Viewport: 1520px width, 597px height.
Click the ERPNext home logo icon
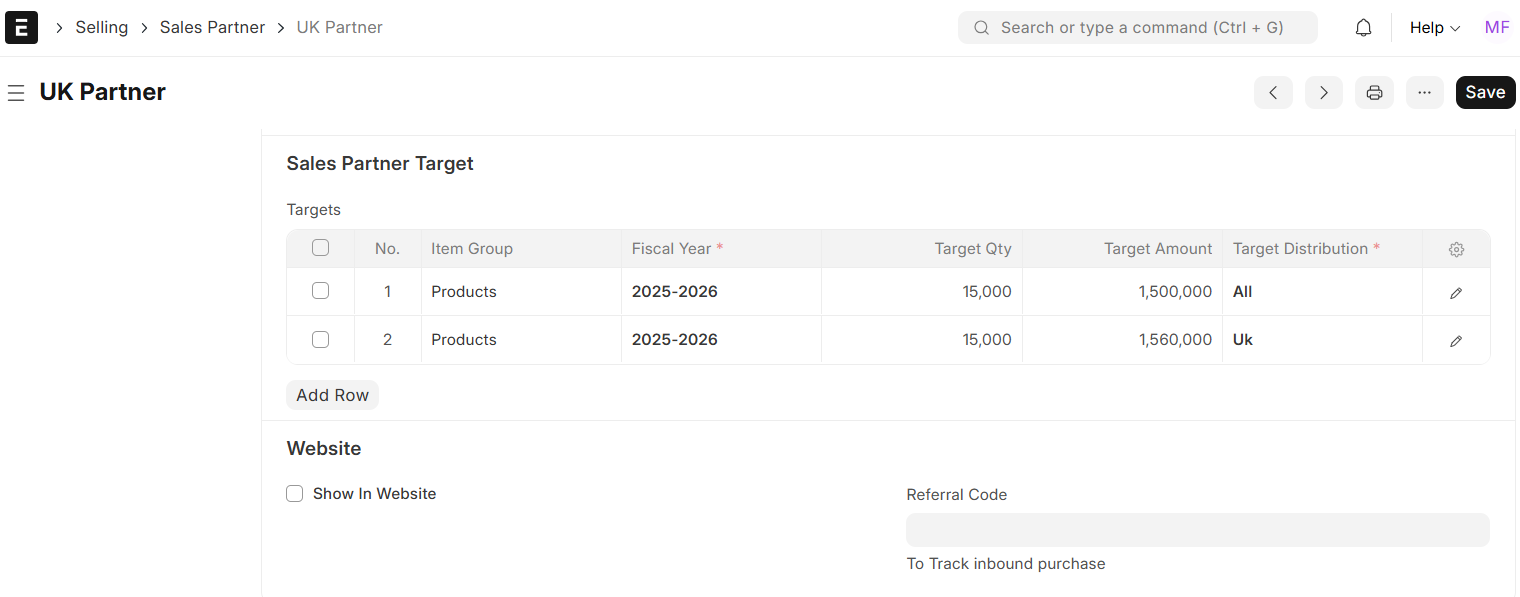click(x=21, y=28)
